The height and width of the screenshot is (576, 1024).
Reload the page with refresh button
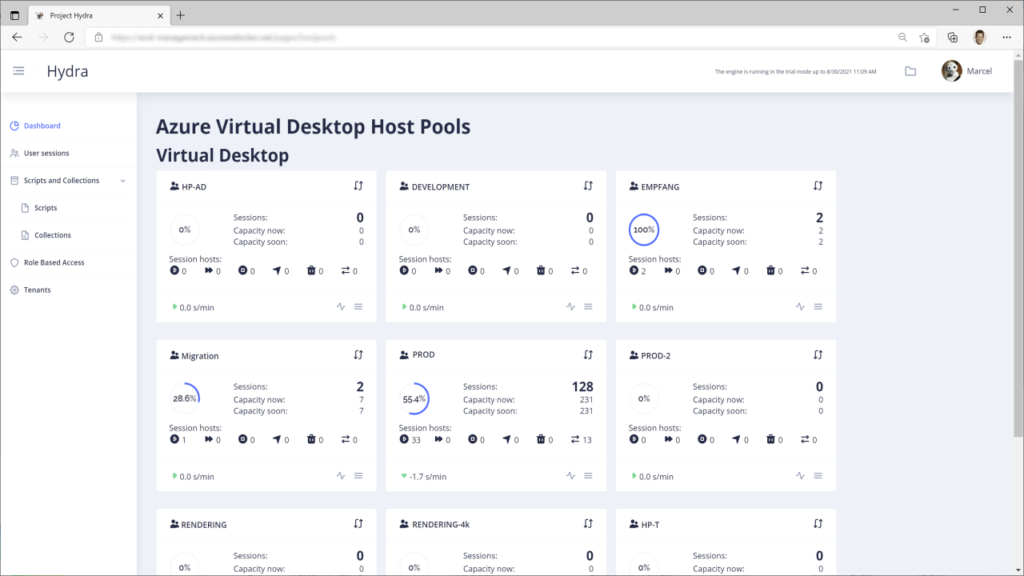(69, 37)
